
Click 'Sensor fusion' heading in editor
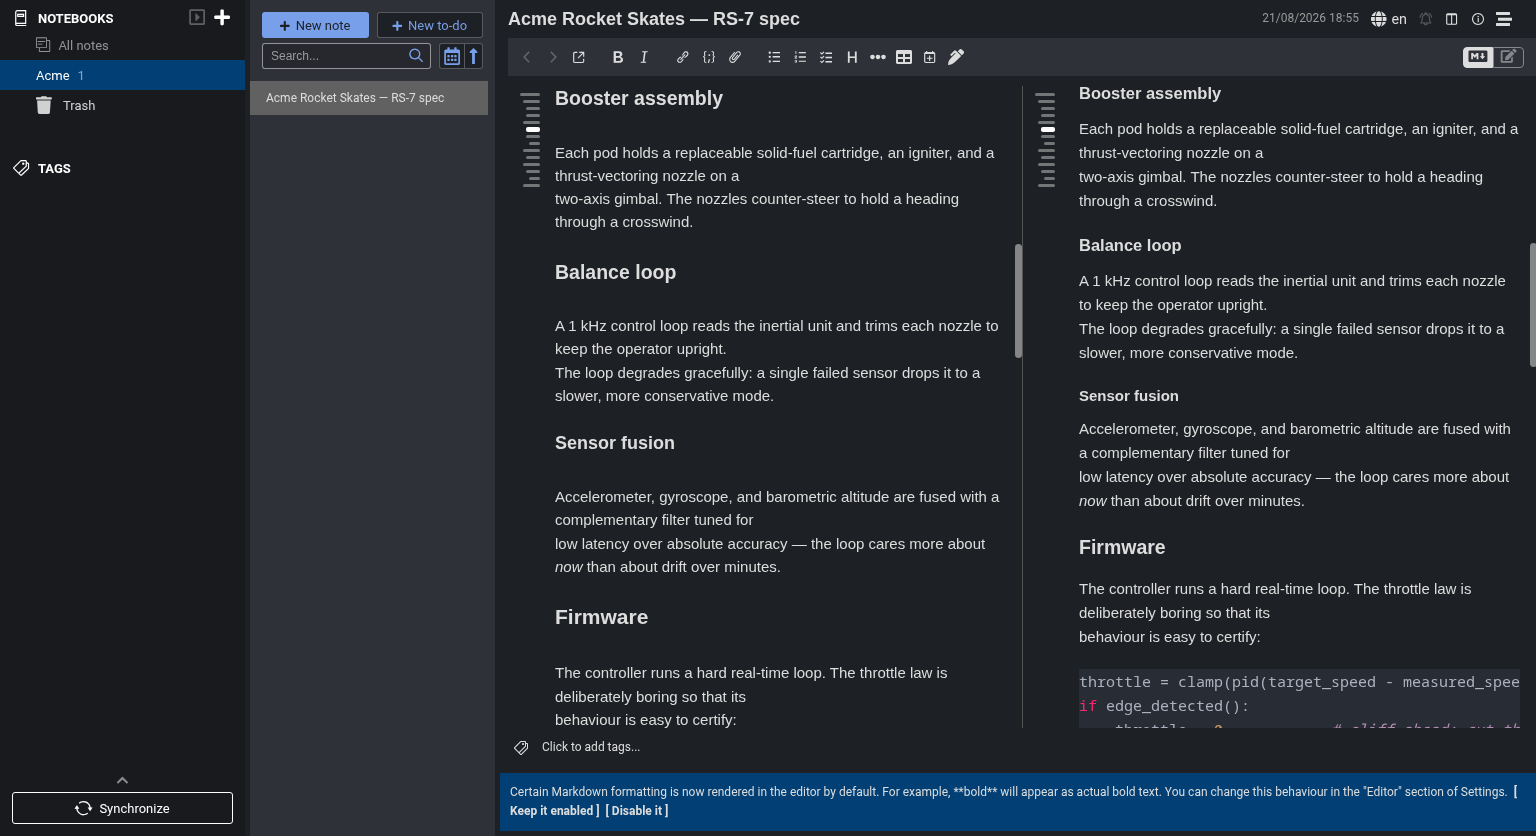[x=615, y=443]
